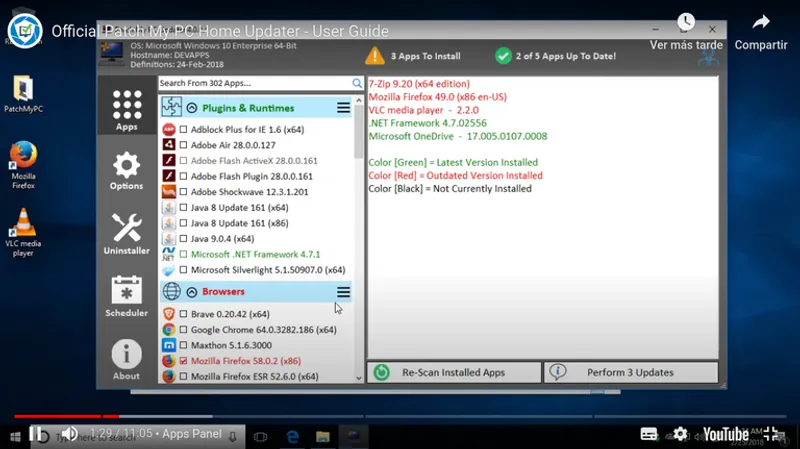Click the yellow warning triangle icon
The image size is (800, 449).
(x=375, y=56)
